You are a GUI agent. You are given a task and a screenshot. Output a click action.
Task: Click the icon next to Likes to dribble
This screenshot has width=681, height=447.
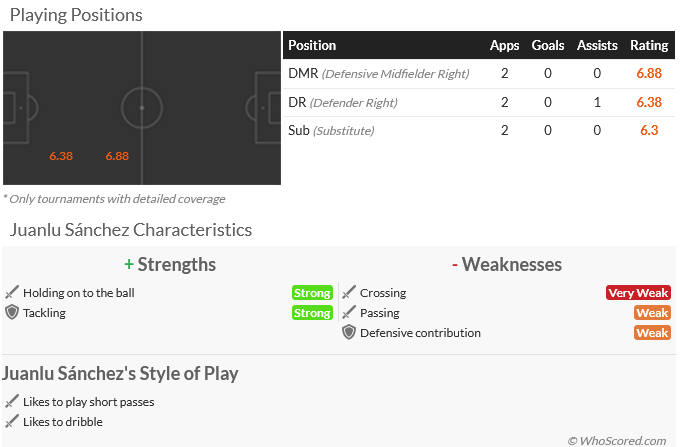[x=12, y=422]
